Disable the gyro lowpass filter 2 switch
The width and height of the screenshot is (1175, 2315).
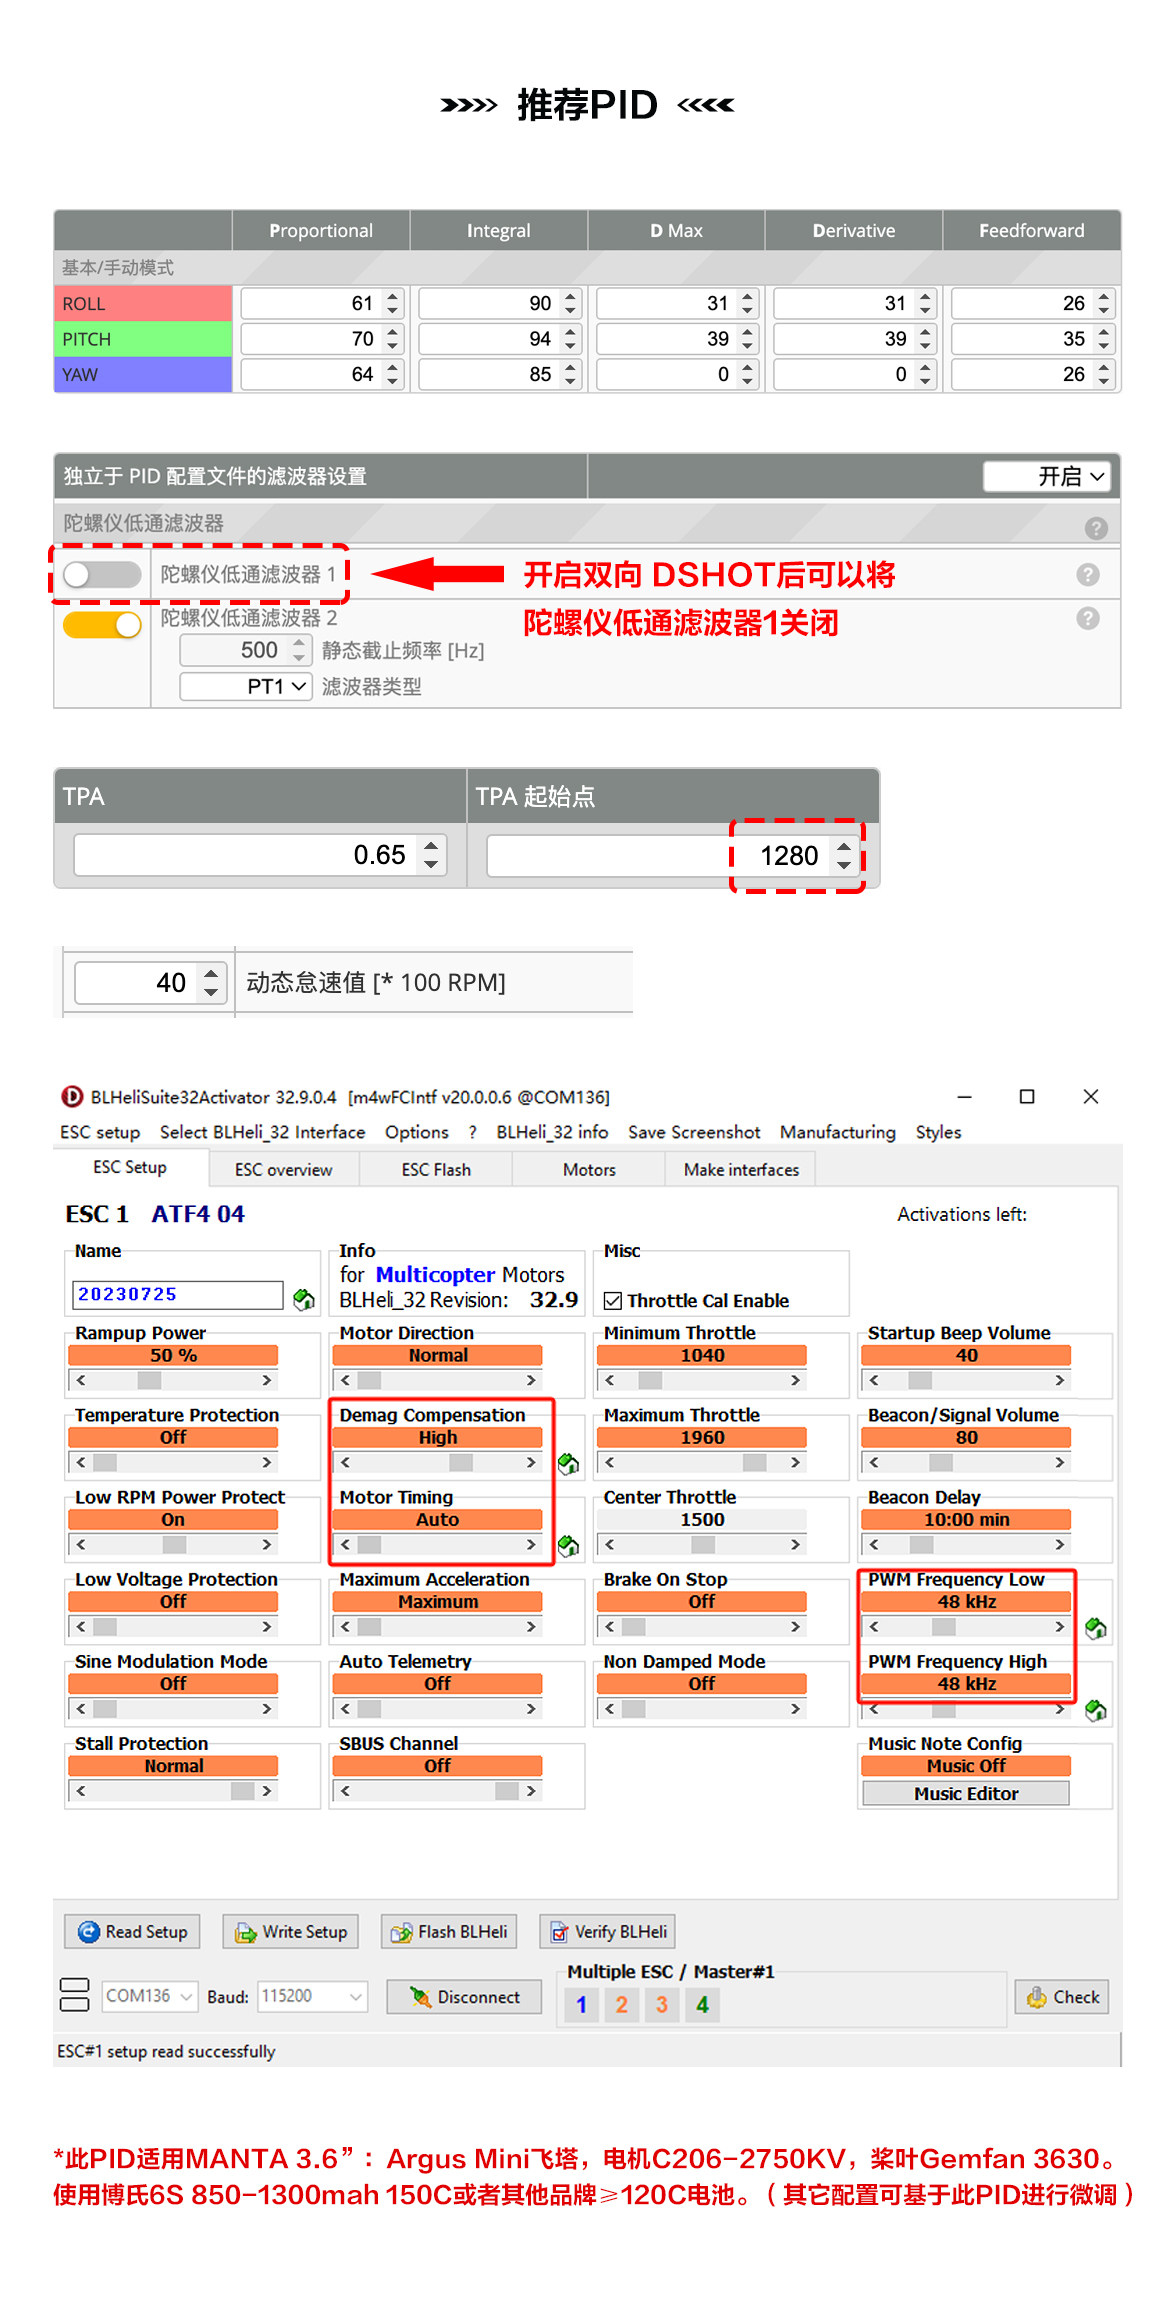tap(101, 624)
